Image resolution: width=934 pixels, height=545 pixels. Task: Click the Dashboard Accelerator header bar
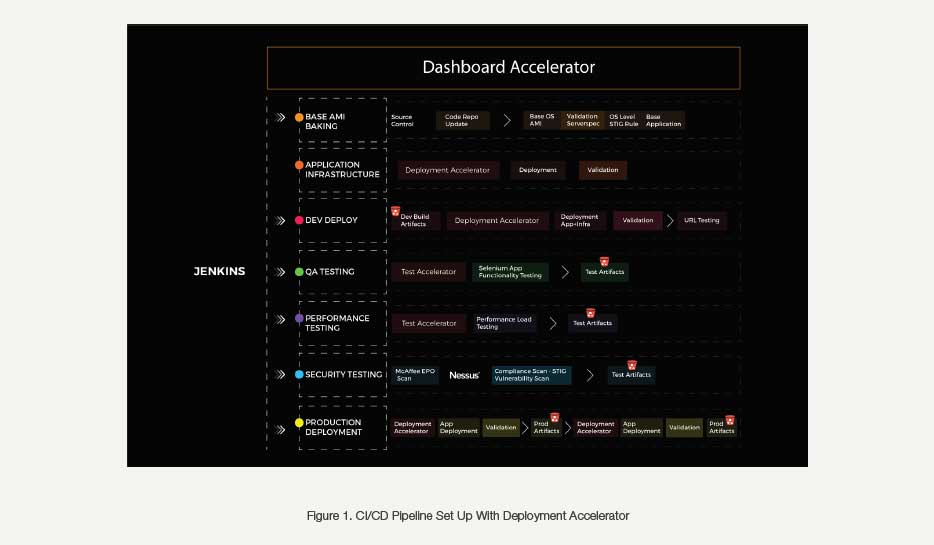coord(503,68)
